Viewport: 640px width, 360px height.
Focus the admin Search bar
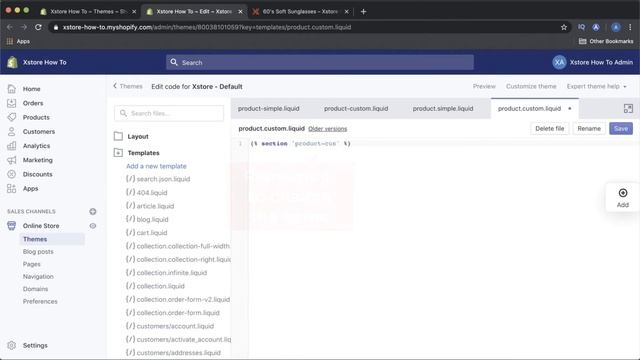coord(320,62)
